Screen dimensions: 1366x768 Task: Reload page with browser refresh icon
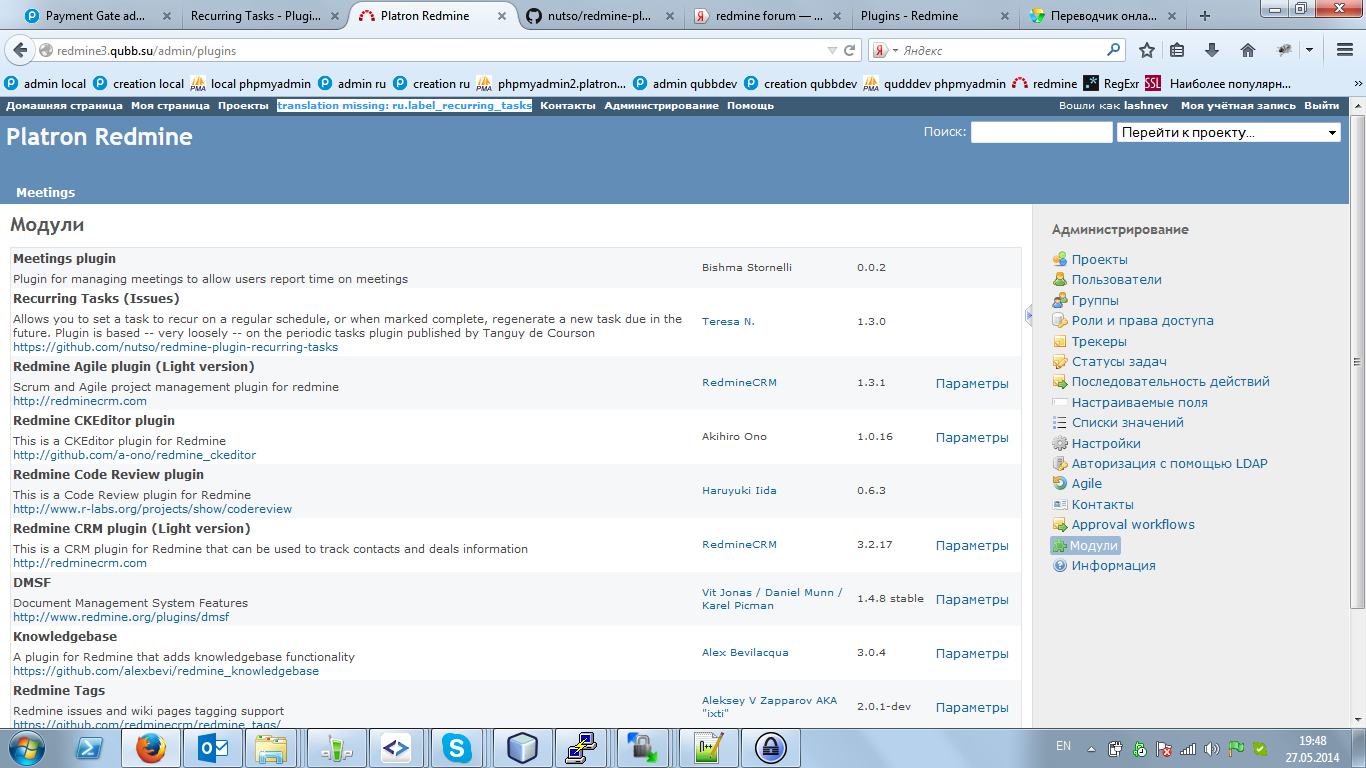tap(850, 50)
